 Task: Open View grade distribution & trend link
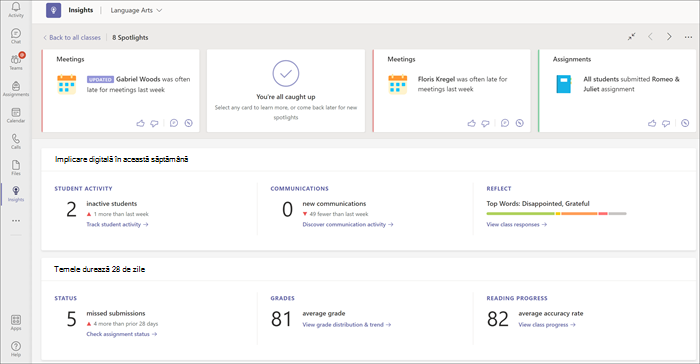click(x=347, y=325)
